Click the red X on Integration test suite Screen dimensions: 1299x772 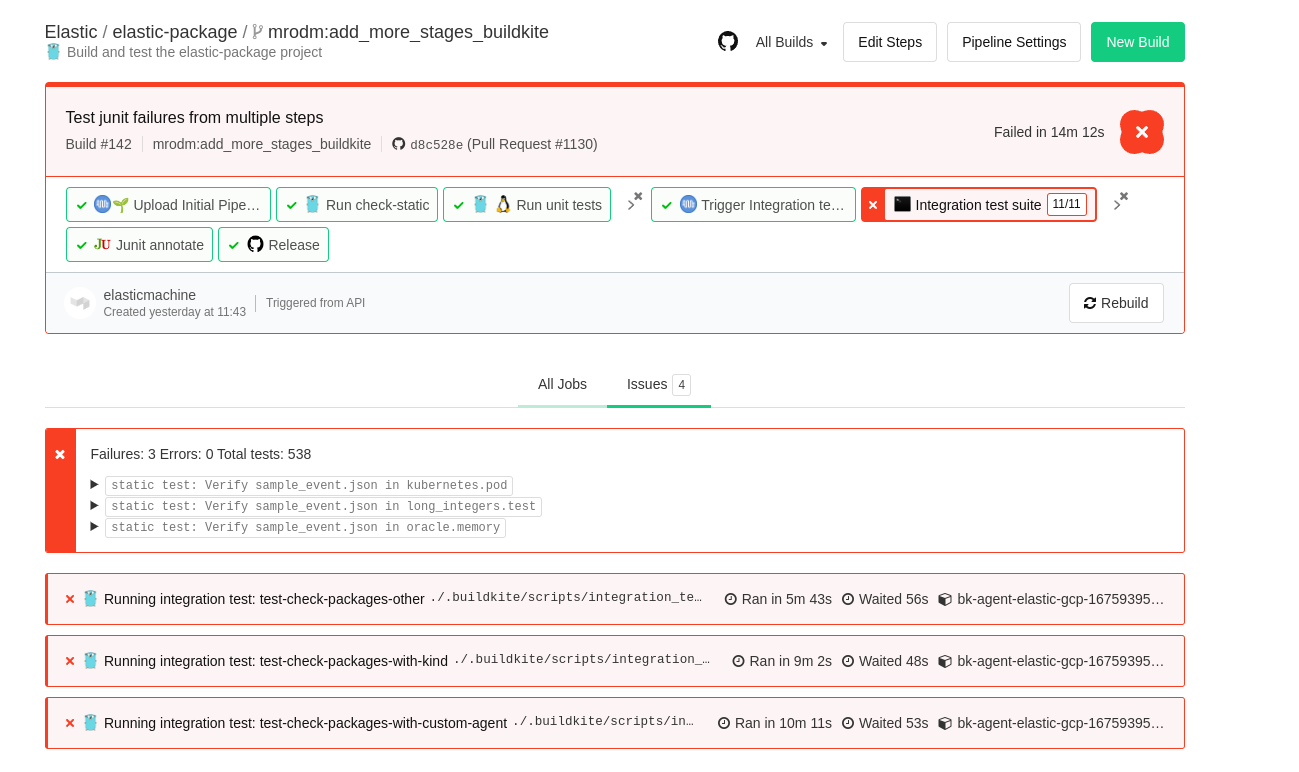click(x=873, y=205)
